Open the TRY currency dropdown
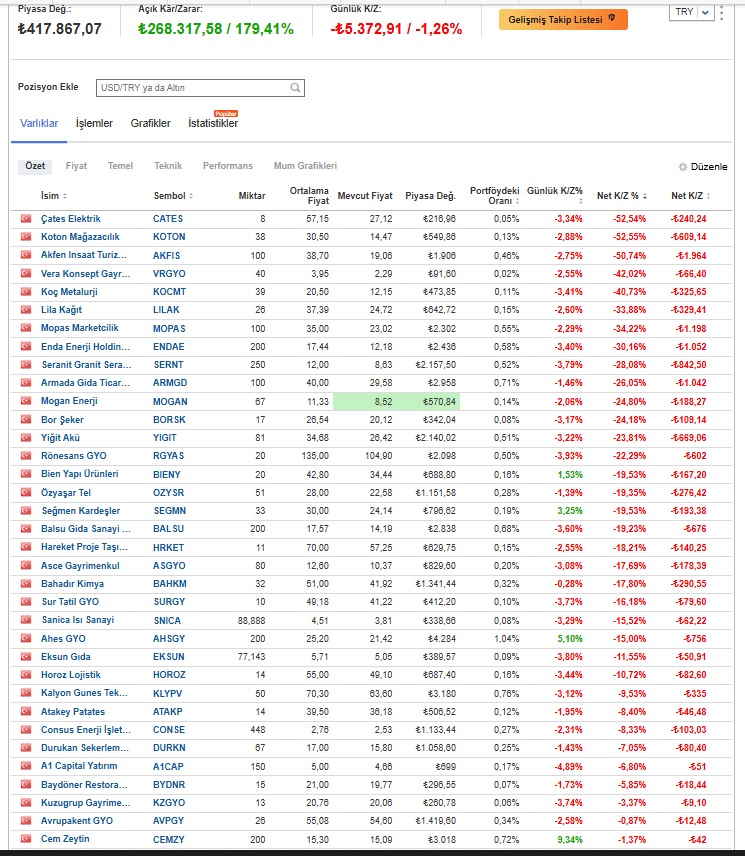The width and height of the screenshot is (745, 856). pyautogui.click(x=692, y=12)
